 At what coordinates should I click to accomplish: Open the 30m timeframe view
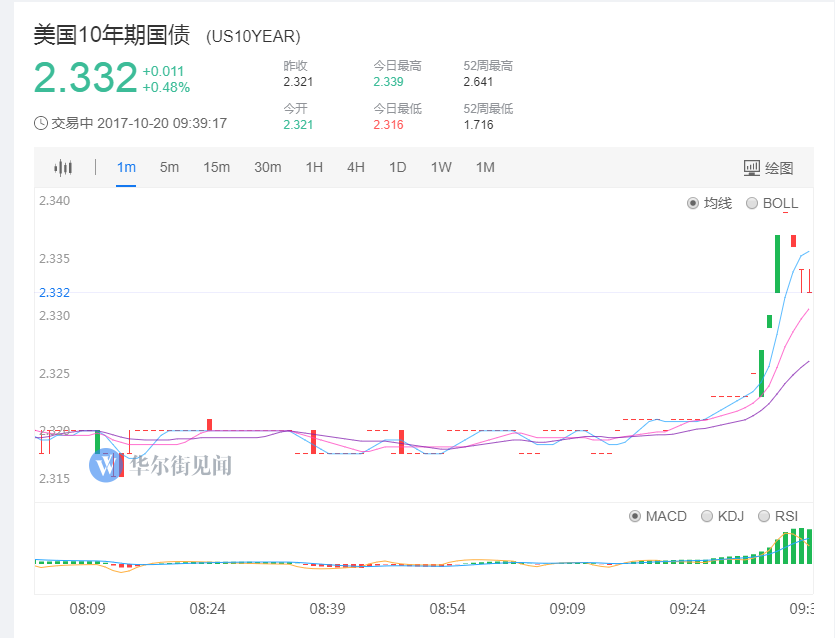pyautogui.click(x=267, y=167)
